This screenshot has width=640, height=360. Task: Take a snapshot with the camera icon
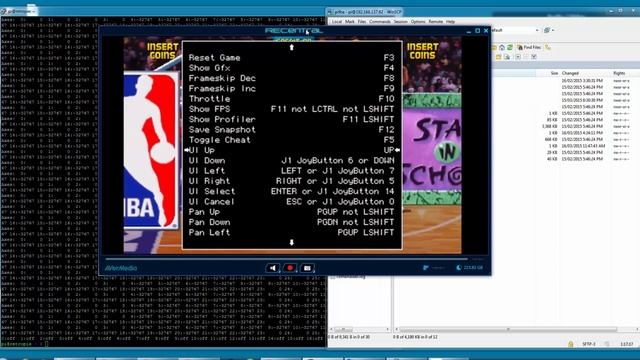click(x=307, y=268)
